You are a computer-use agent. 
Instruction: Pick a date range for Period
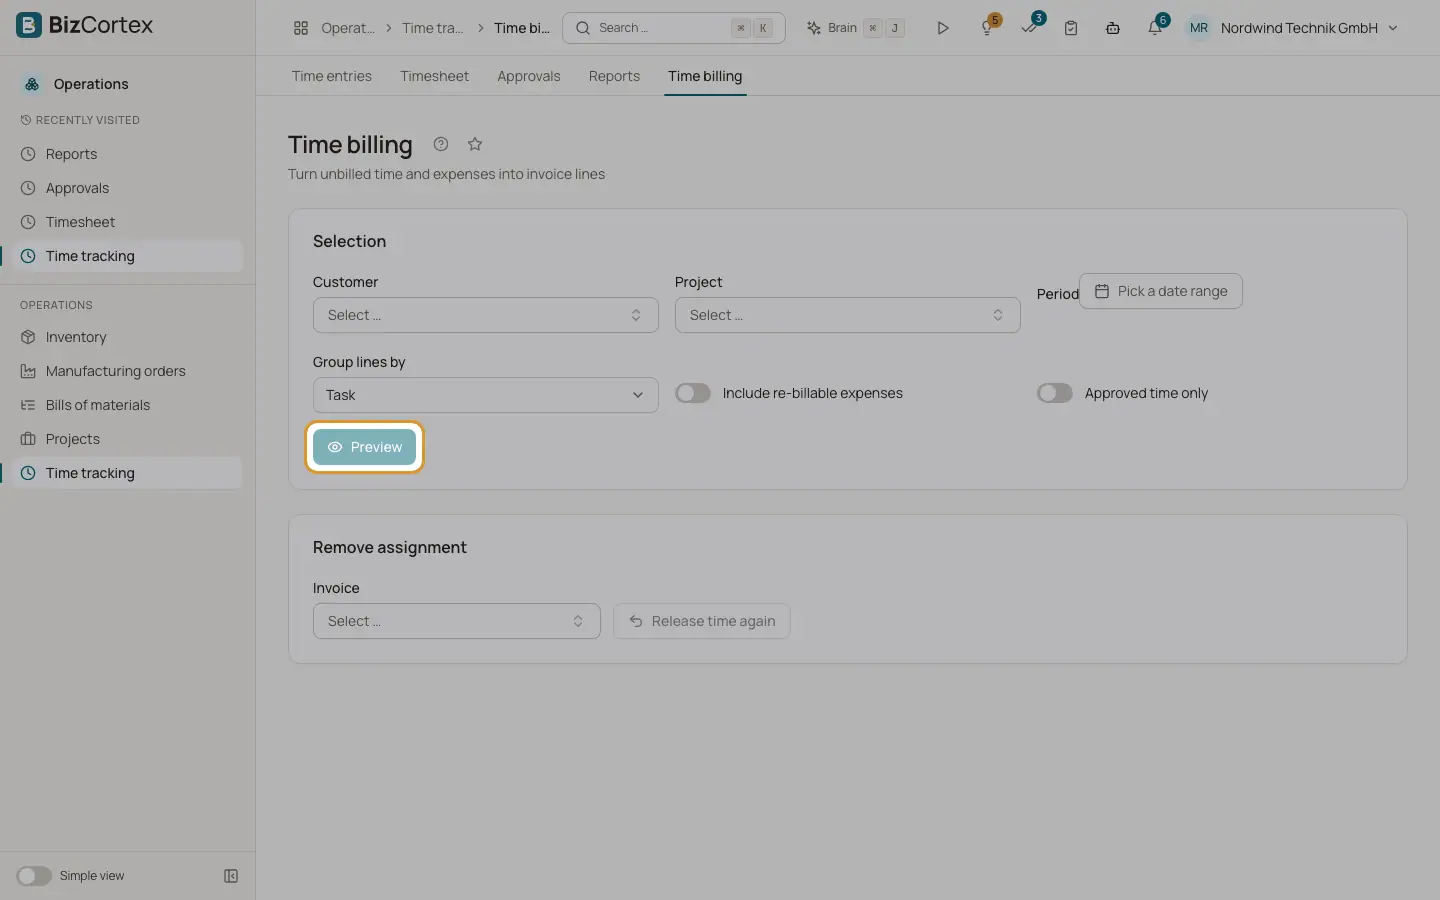pyautogui.click(x=1161, y=291)
